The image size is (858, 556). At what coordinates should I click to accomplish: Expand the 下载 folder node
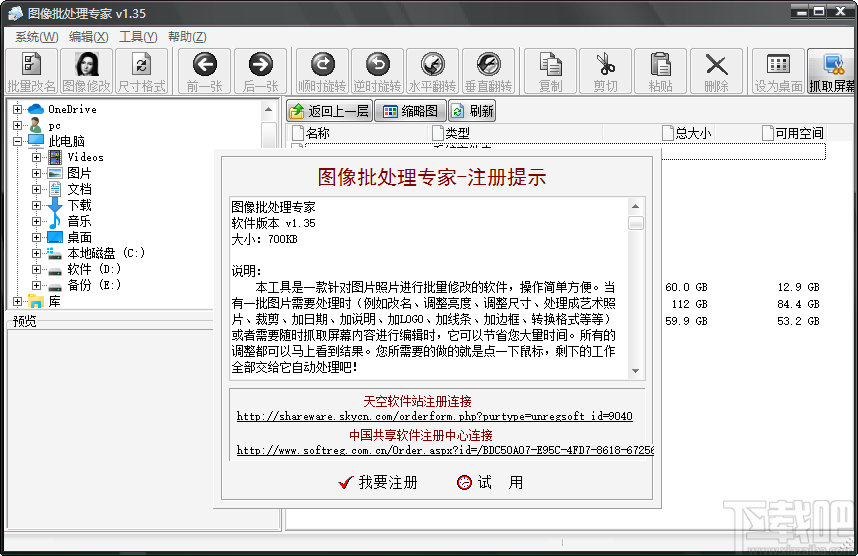tap(36, 205)
